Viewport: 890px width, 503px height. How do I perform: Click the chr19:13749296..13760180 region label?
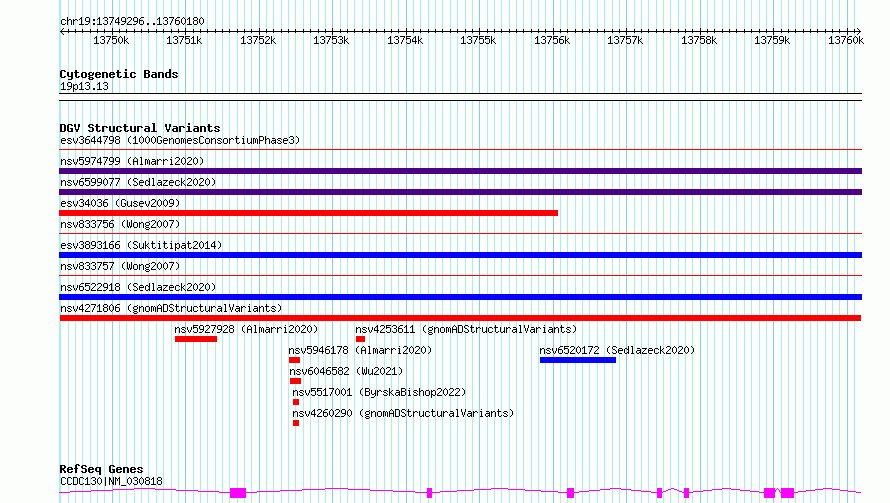(132, 21)
